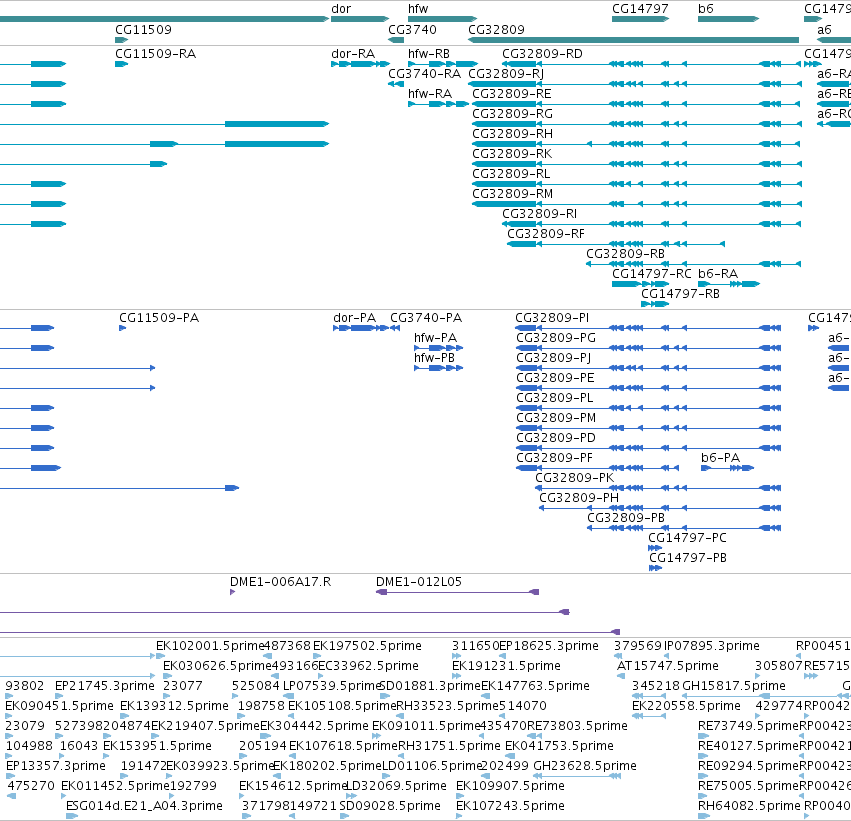This screenshot has height=821, width=851.
Task: Click the EK197502.5prime EST label
Action: tap(367, 646)
